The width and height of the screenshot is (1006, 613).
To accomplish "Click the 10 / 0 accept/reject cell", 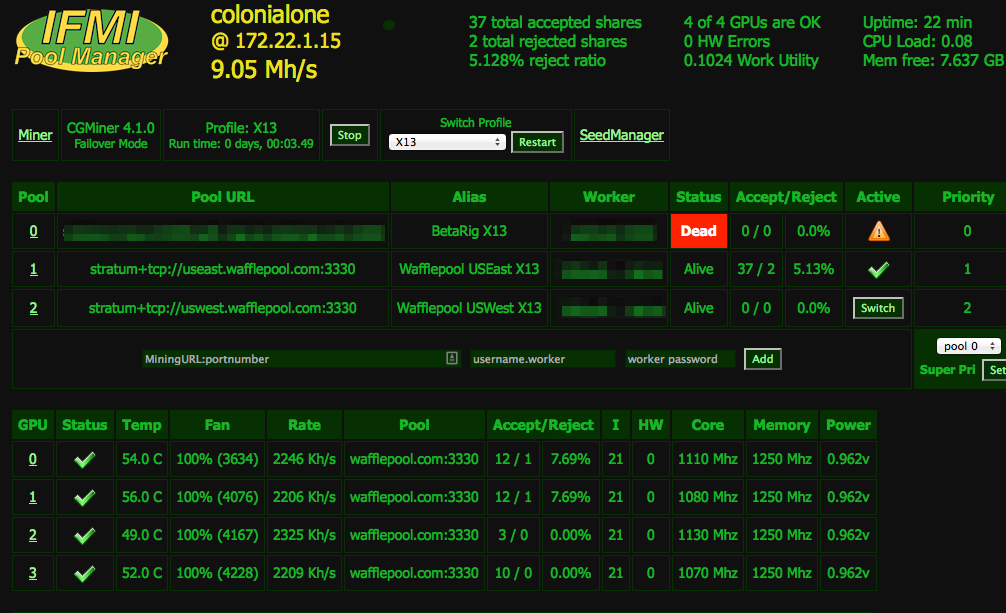I will (x=513, y=573).
